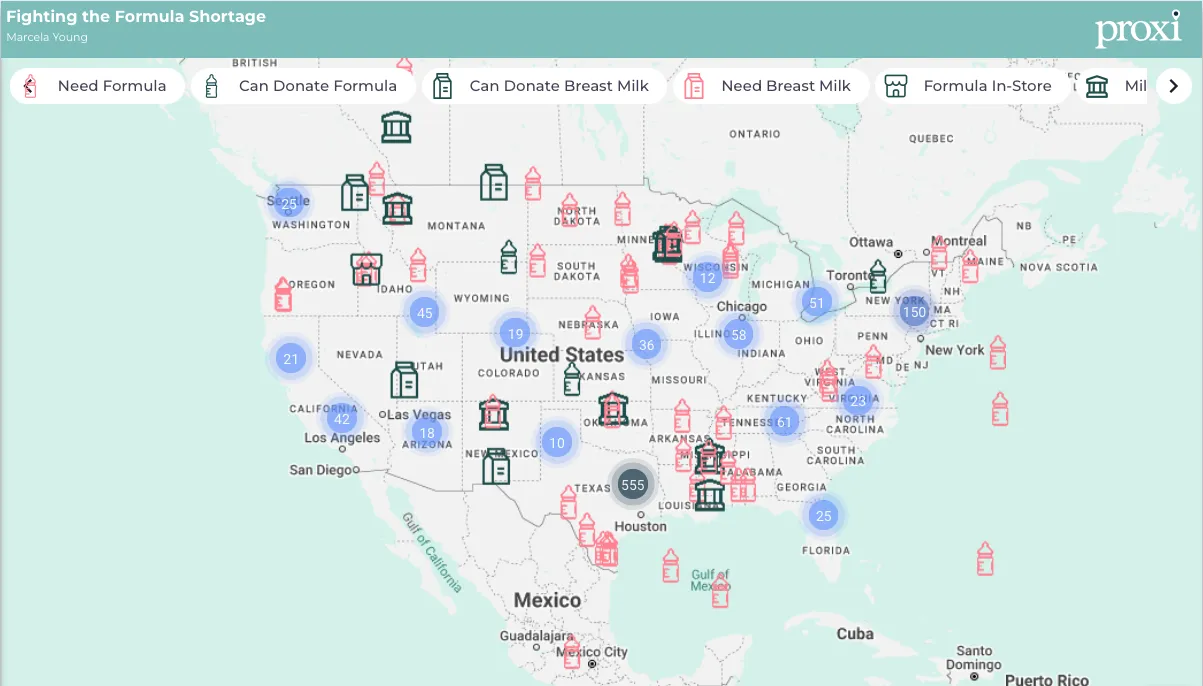Select the milk bank marker in Louisiana

pyautogui.click(x=710, y=497)
